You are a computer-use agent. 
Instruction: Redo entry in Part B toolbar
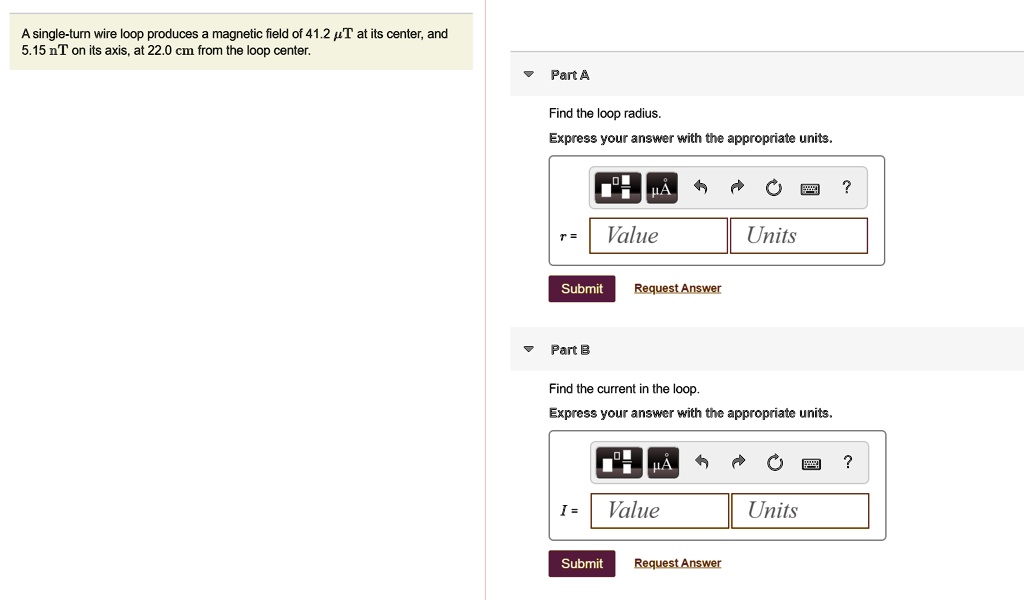pos(738,462)
